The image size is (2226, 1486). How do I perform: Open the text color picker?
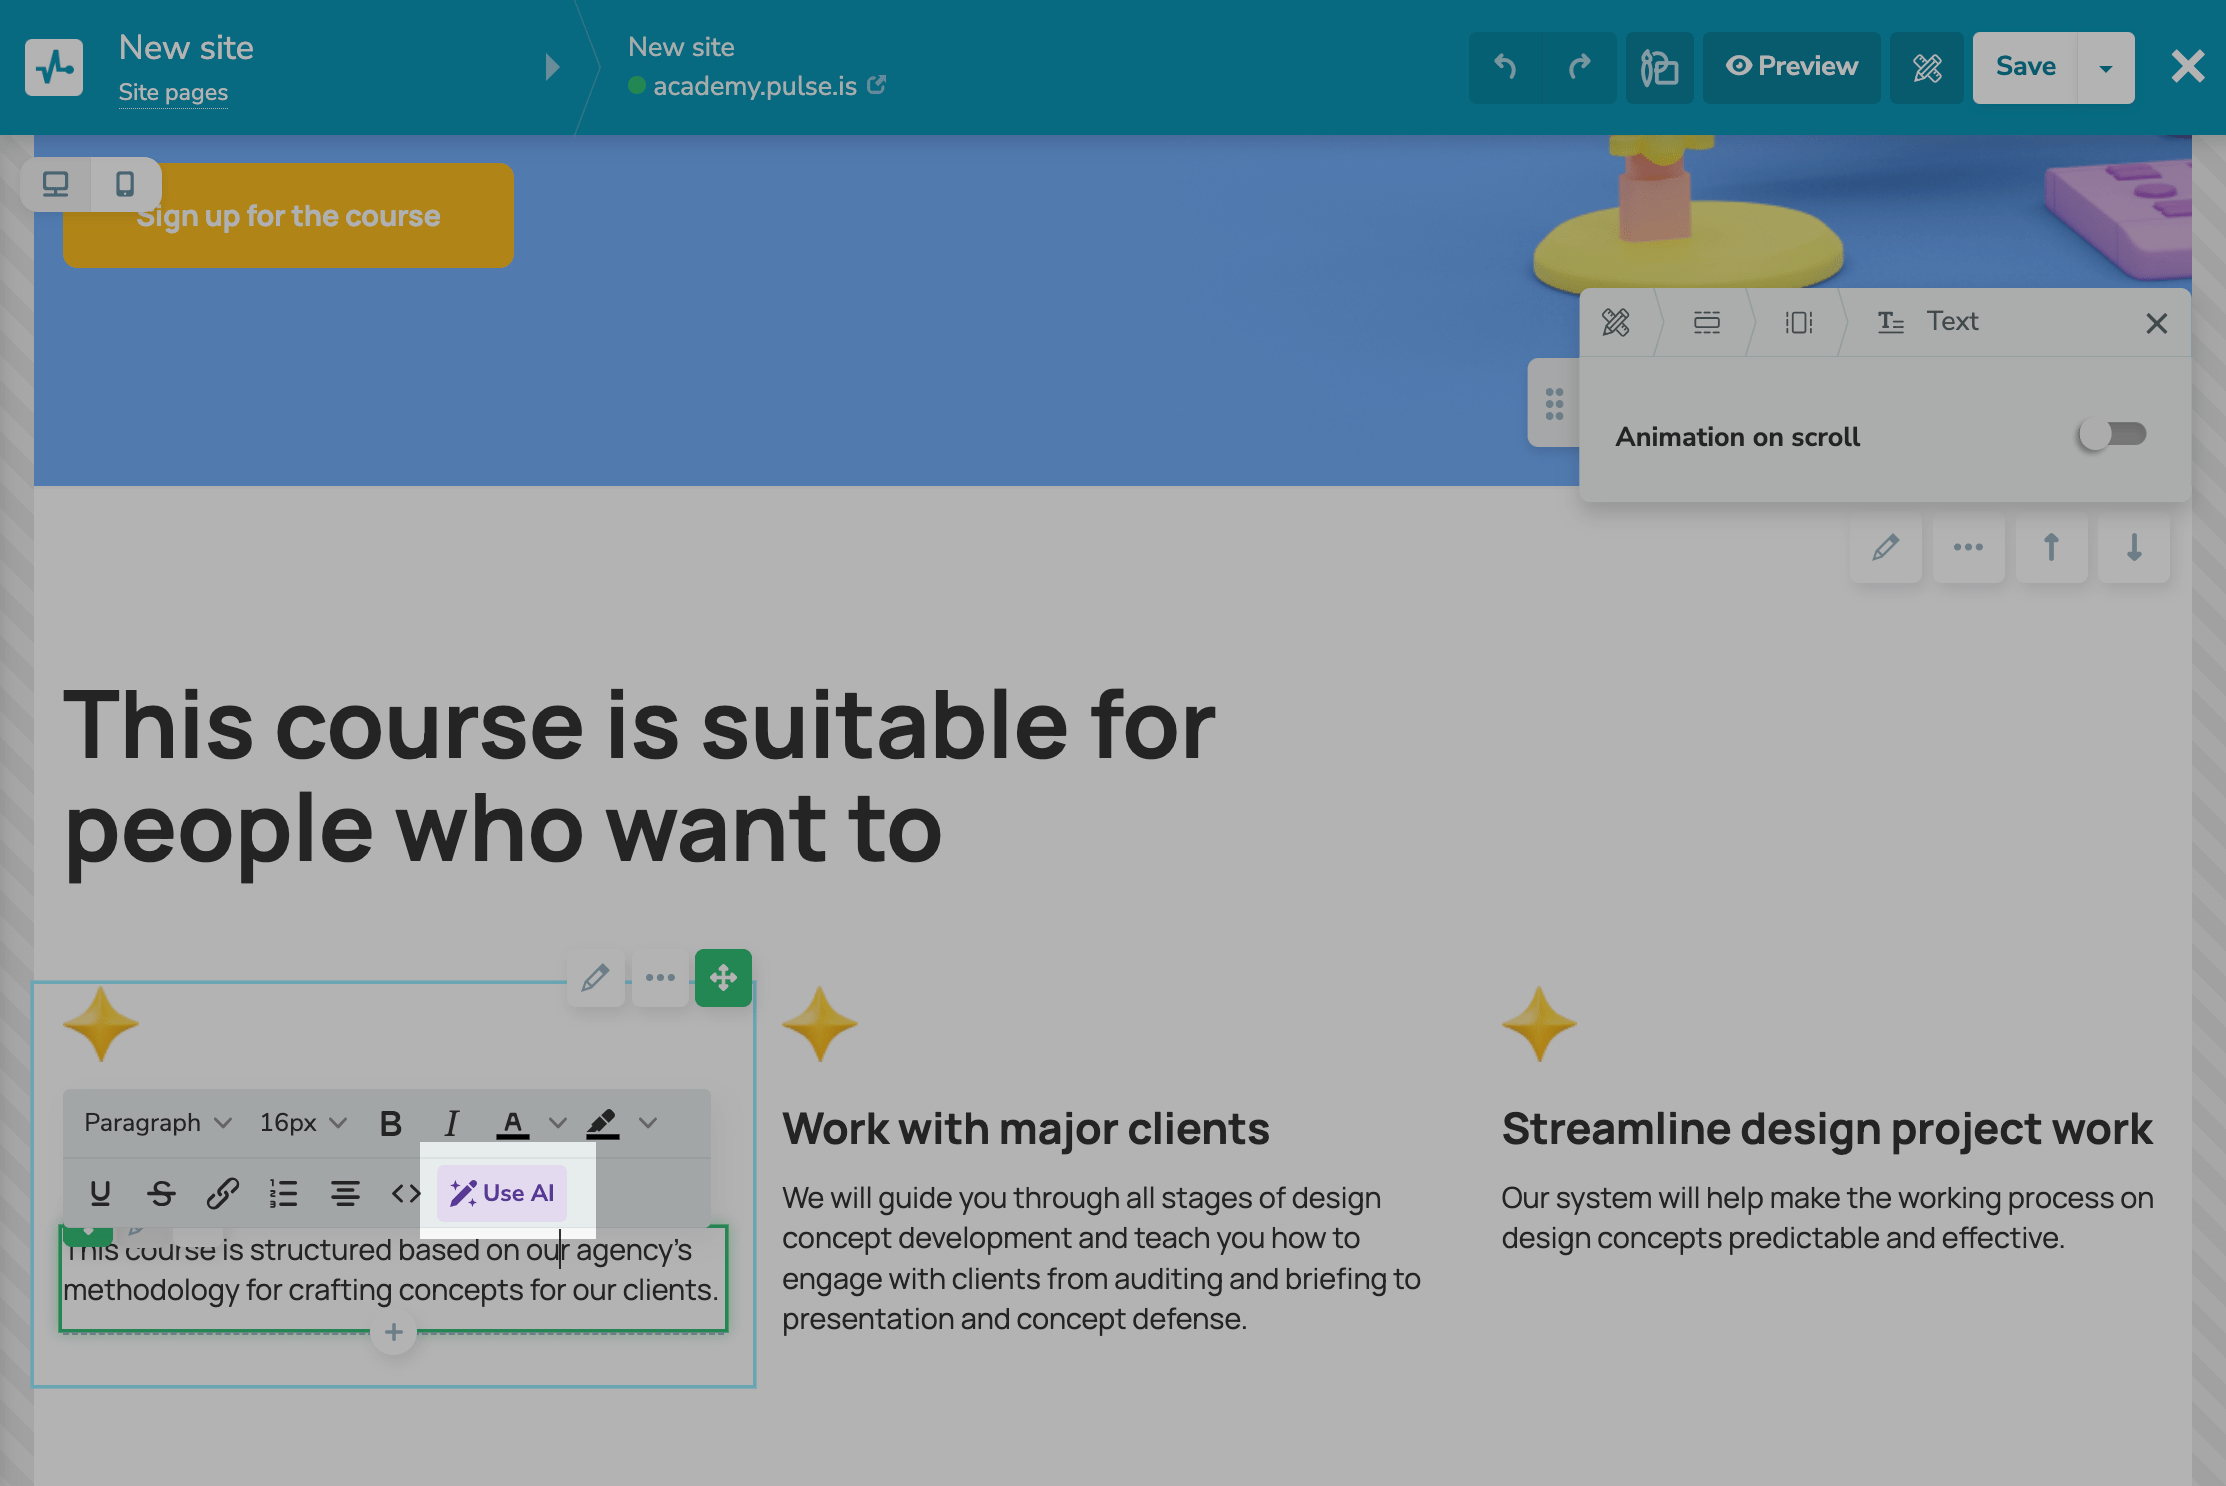513,1123
